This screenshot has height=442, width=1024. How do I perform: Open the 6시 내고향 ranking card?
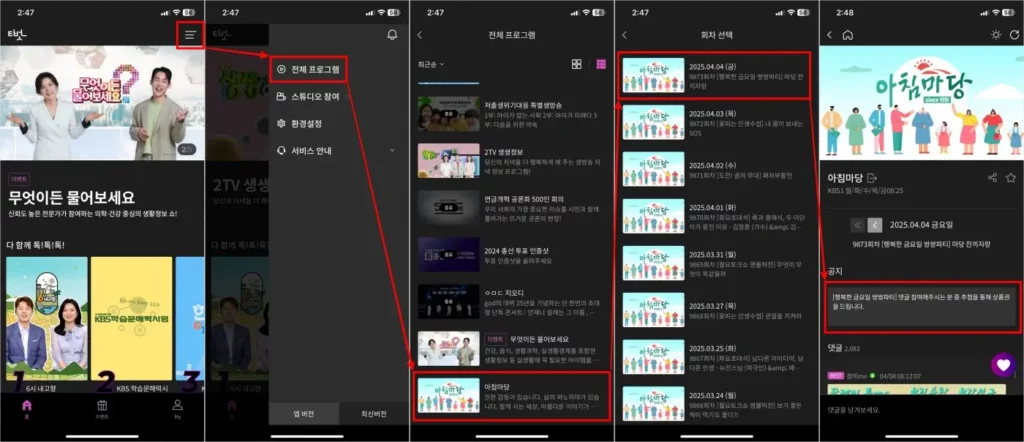point(46,319)
